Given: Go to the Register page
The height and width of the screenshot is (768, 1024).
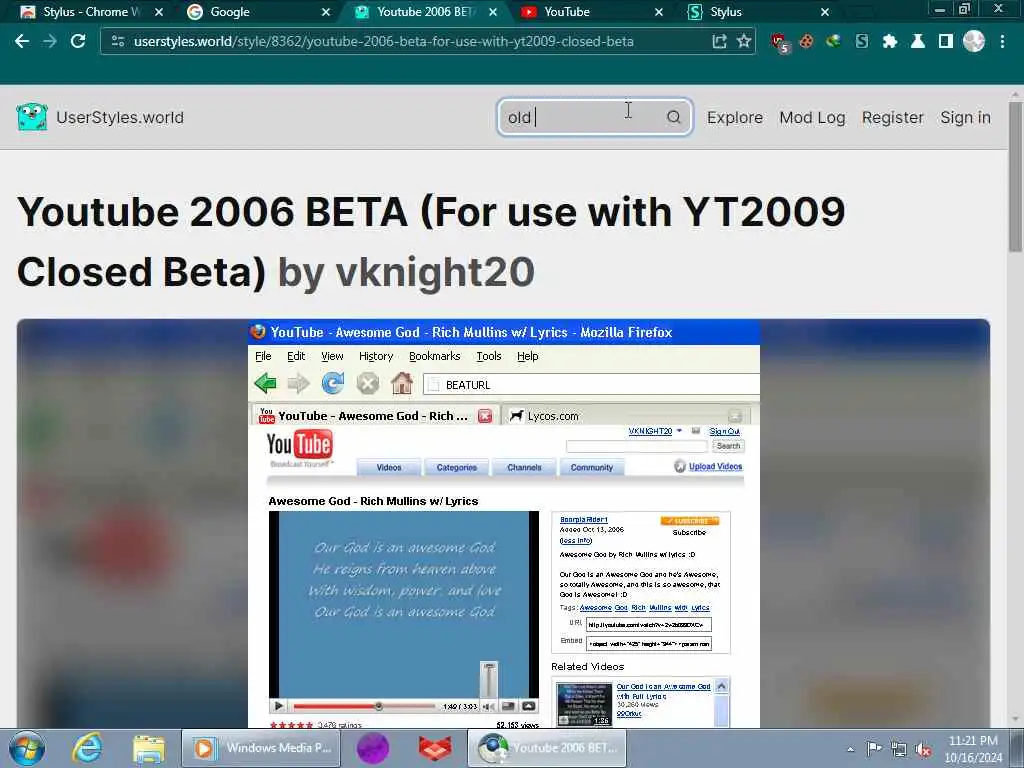Looking at the screenshot, I should tap(893, 118).
